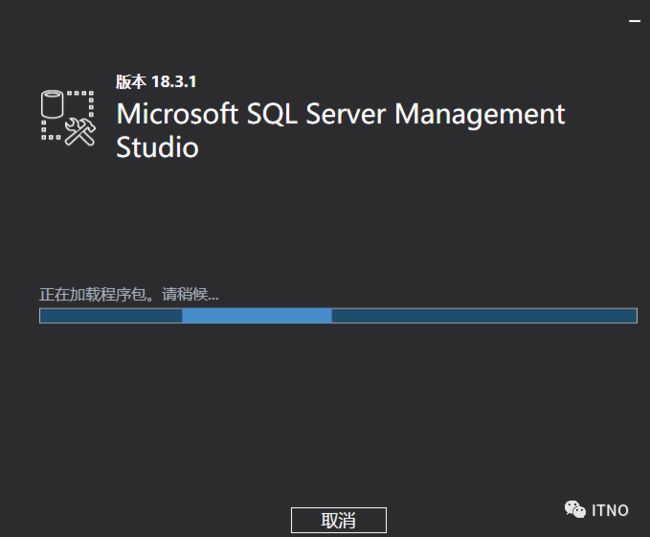Click the 版本 18.3.1 version text
This screenshot has height=537, width=650.
click(x=156, y=82)
